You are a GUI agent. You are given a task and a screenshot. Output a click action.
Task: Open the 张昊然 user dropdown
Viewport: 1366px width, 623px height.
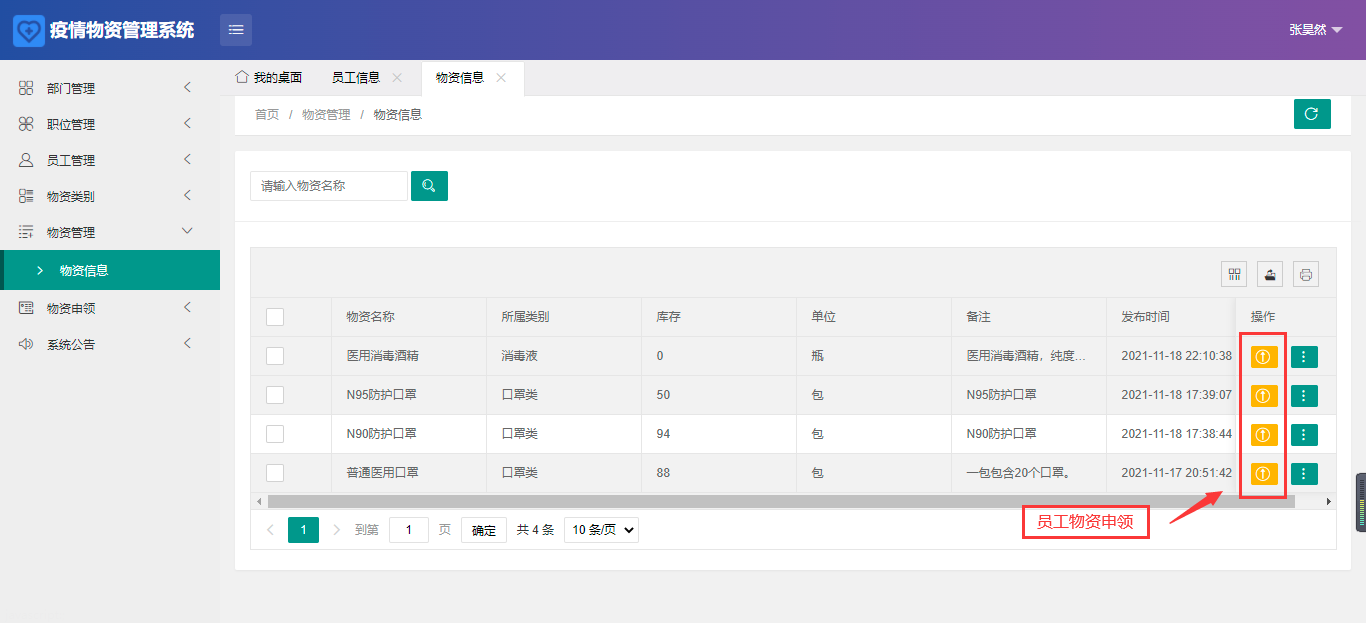click(1315, 30)
